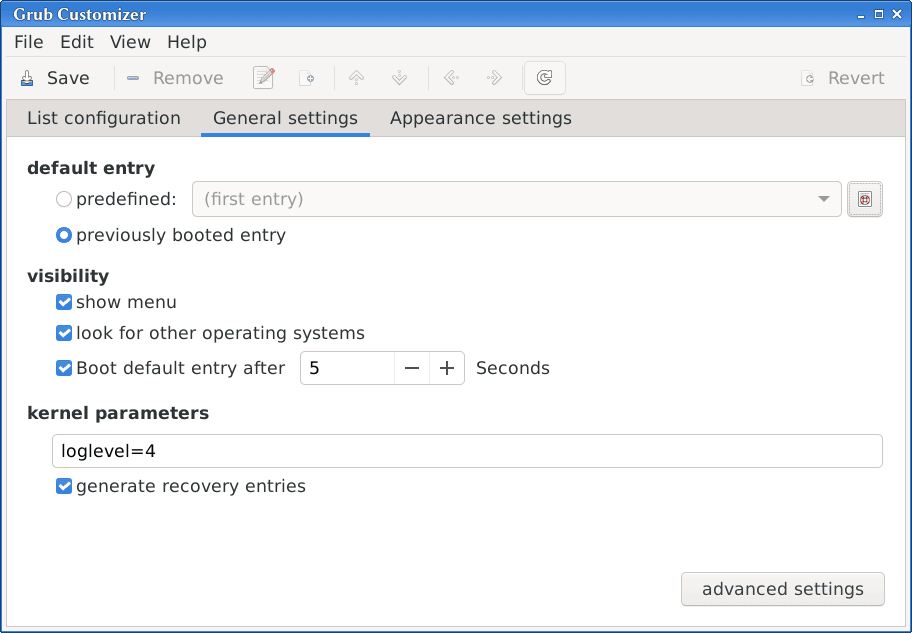Click the reload configuration icon

[544, 78]
